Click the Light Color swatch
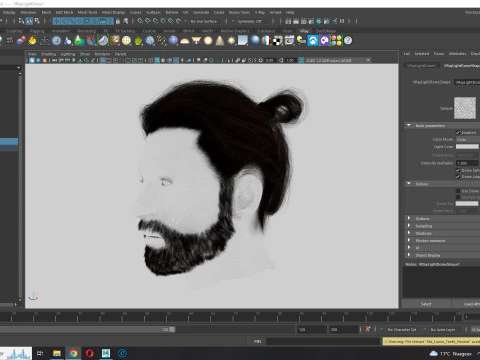The image size is (480, 360). pos(467,147)
